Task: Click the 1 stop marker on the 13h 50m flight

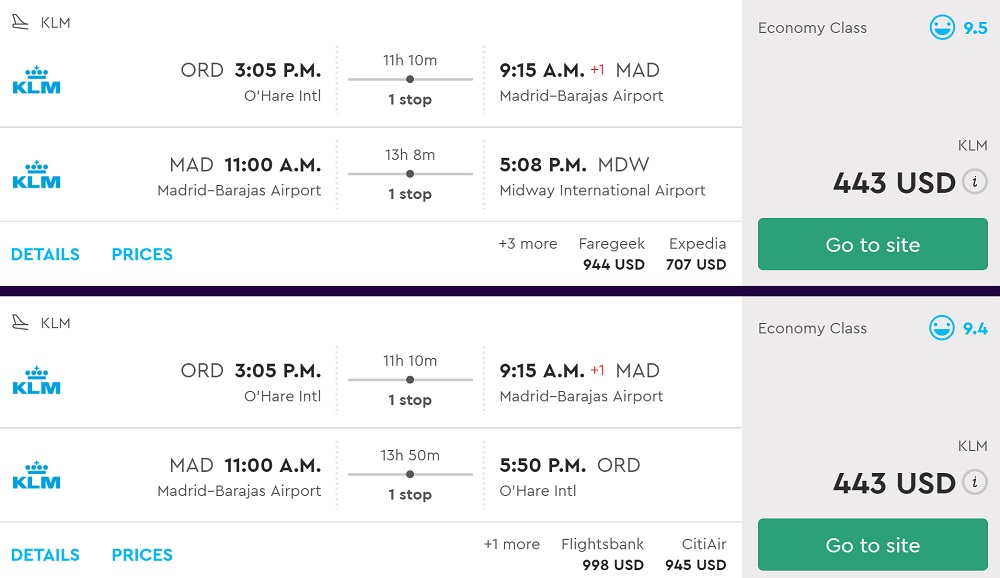Action: (x=410, y=474)
